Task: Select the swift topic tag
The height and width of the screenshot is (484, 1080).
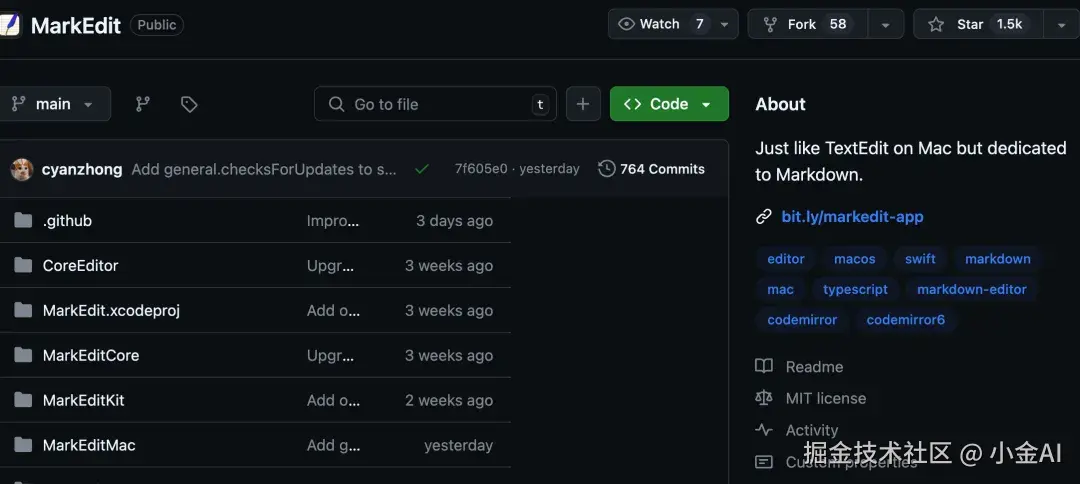Action: pos(920,259)
